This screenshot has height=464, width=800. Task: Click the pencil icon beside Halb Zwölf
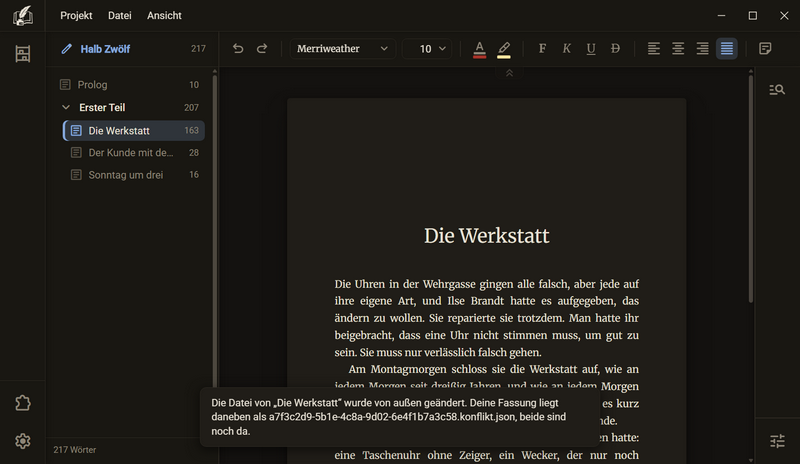point(66,49)
